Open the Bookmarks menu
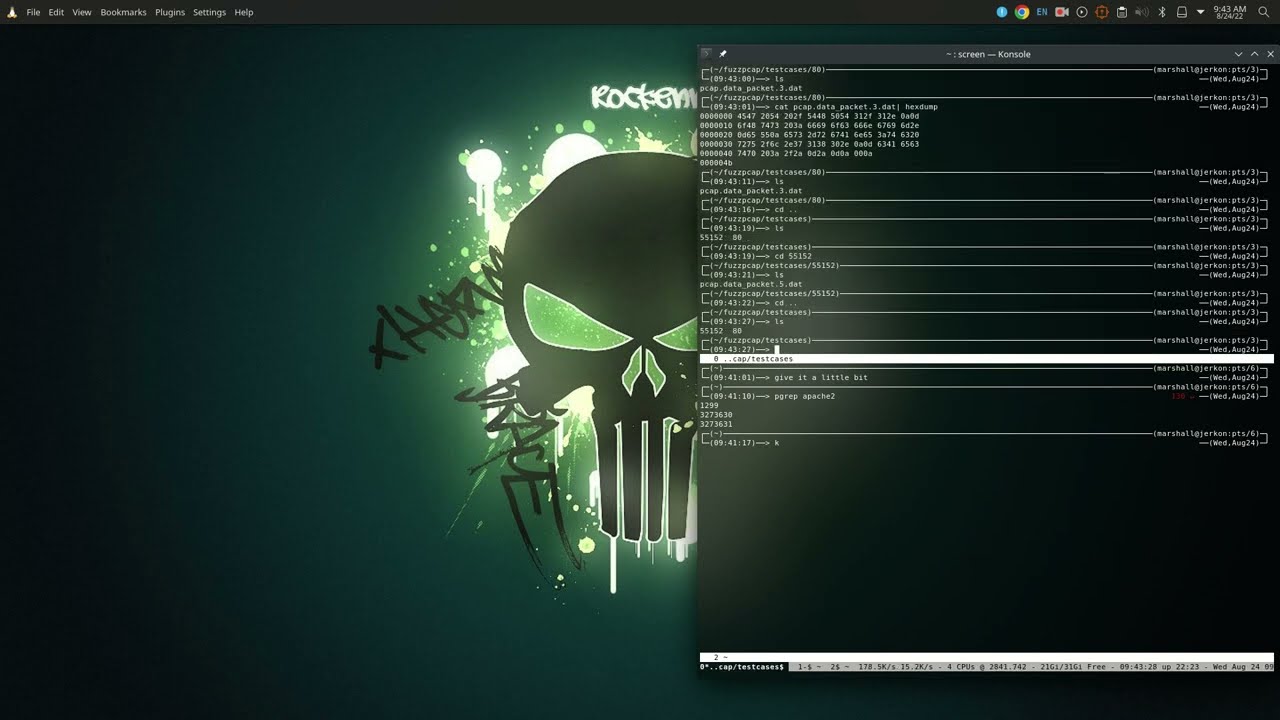The height and width of the screenshot is (720, 1280). [123, 12]
